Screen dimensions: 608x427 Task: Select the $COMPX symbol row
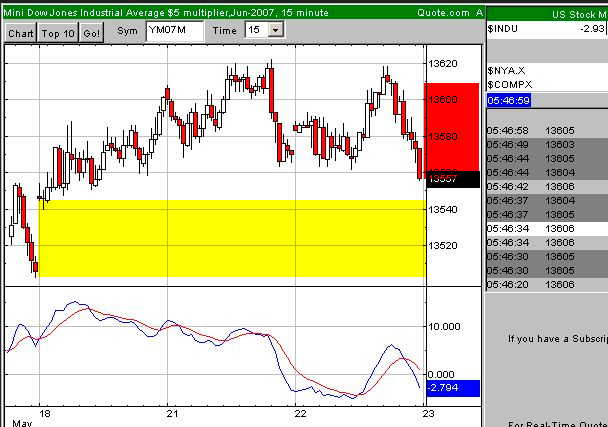point(508,84)
